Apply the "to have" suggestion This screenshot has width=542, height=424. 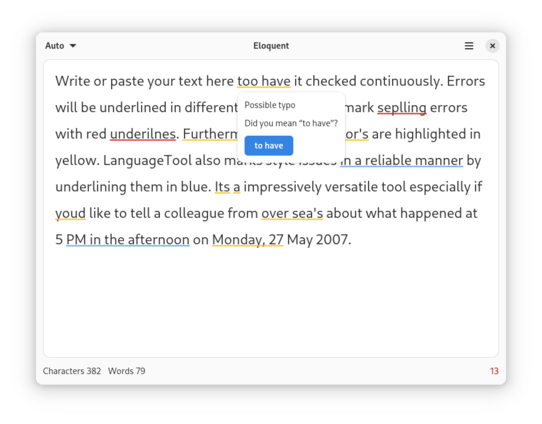pos(269,145)
